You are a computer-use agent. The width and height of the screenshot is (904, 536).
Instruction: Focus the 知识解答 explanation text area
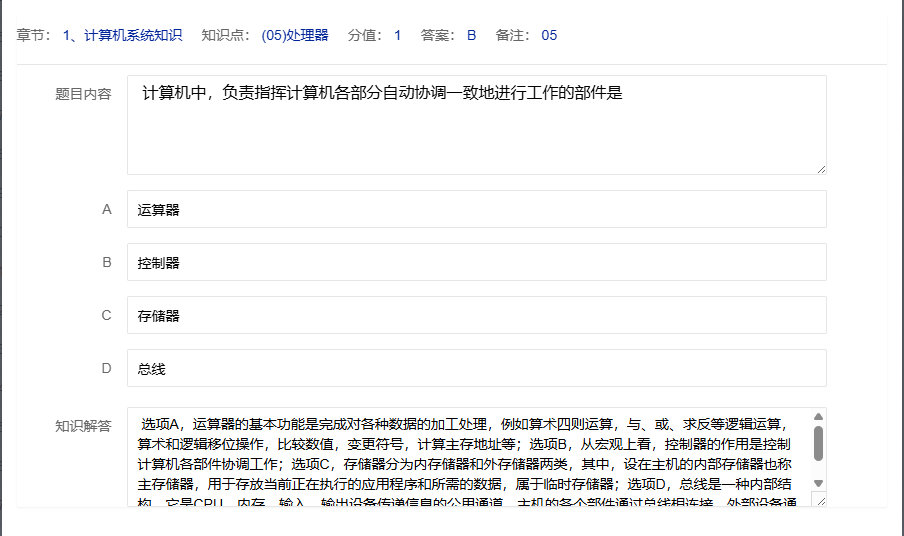tap(470, 456)
